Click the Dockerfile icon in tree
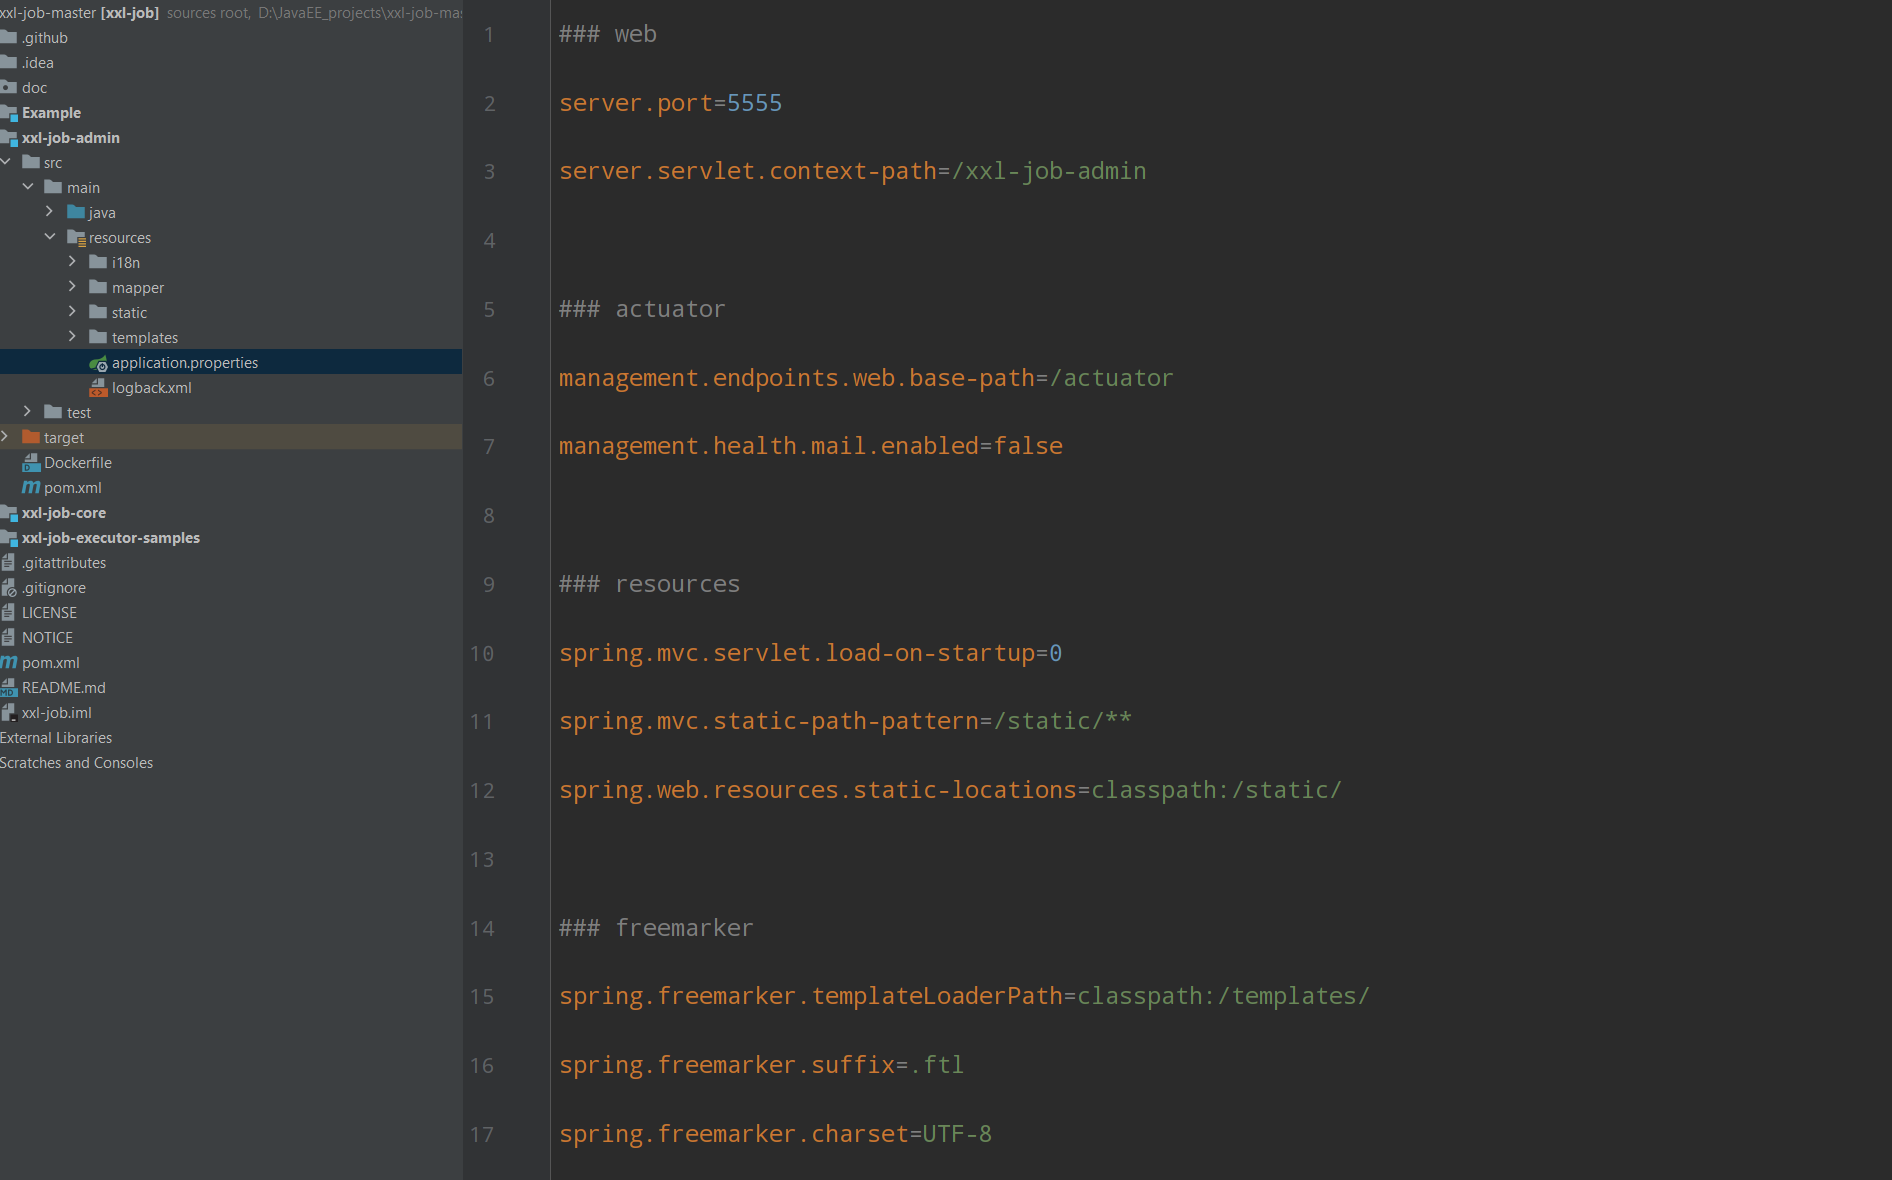 31,463
